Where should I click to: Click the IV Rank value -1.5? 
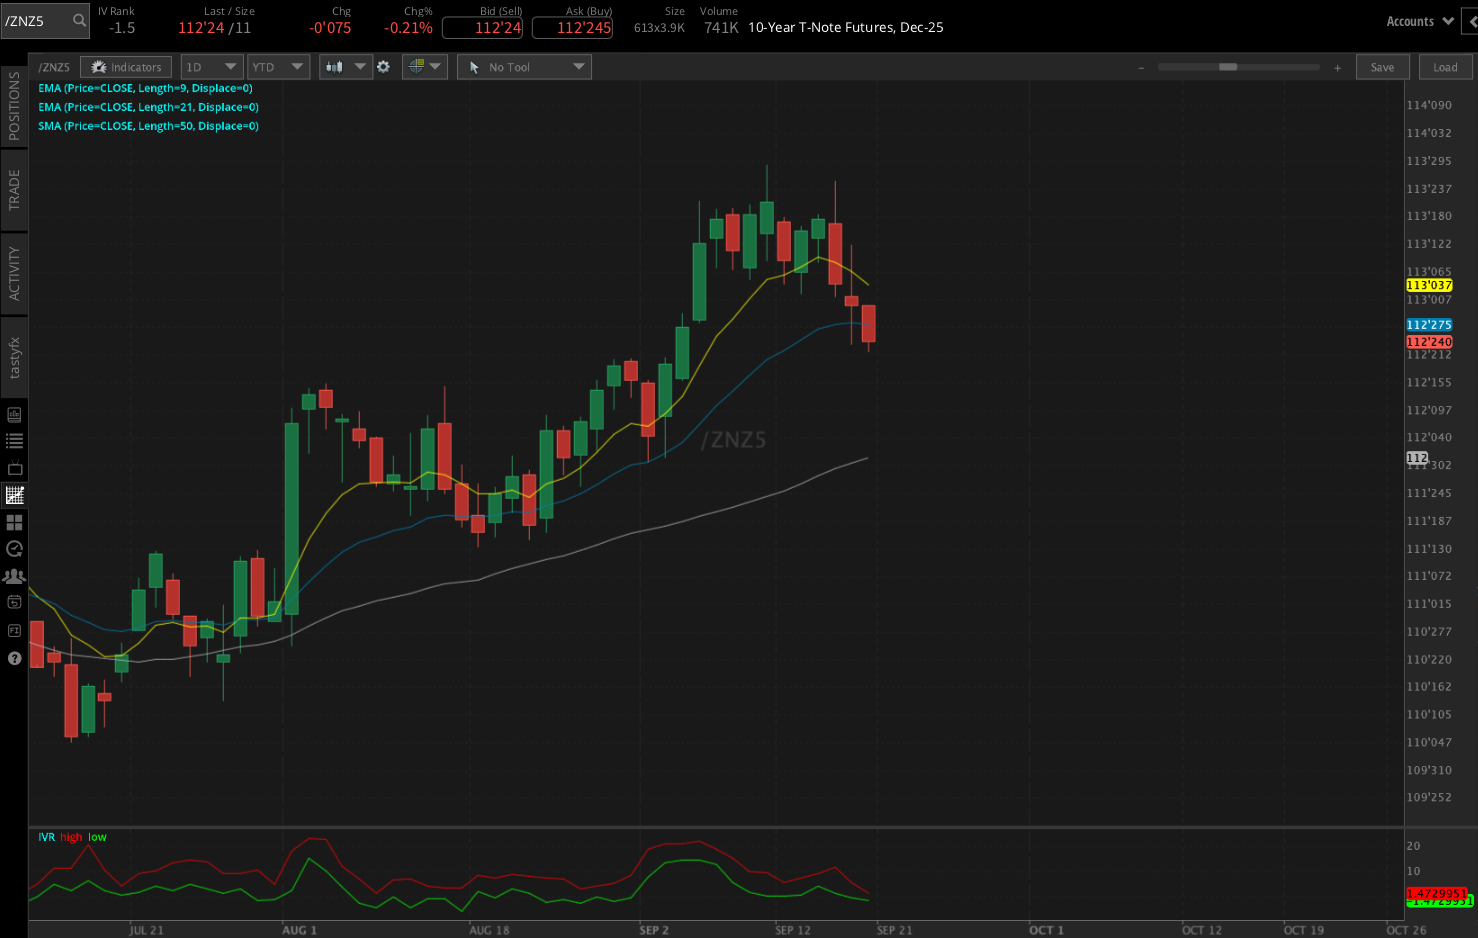tap(122, 28)
